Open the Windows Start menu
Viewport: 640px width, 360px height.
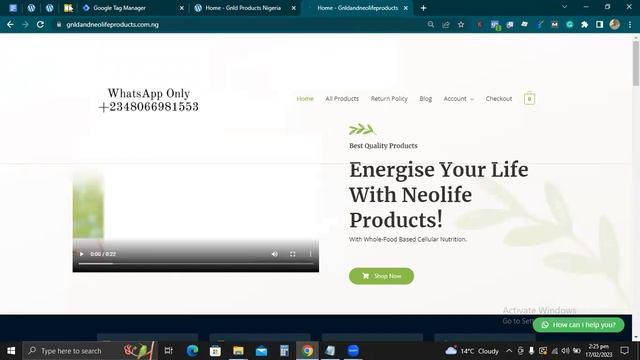click(11, 351)
